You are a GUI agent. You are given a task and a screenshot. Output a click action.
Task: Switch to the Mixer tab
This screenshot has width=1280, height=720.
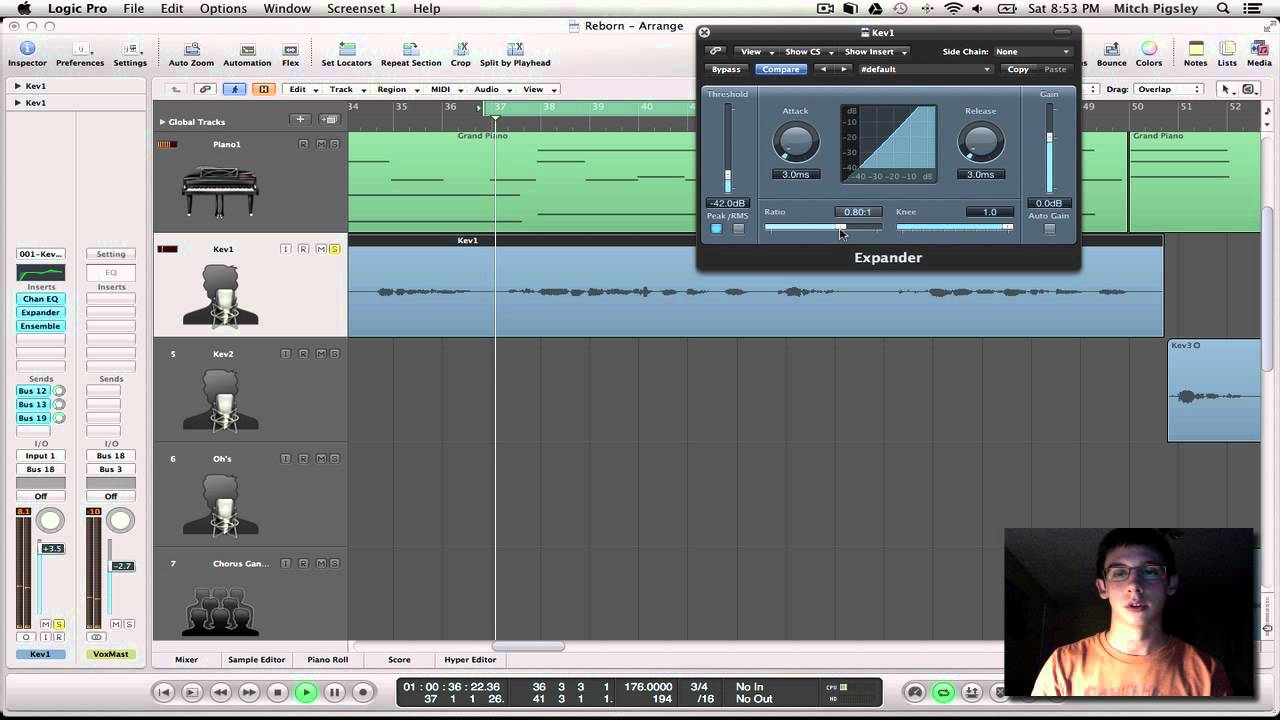187,660
